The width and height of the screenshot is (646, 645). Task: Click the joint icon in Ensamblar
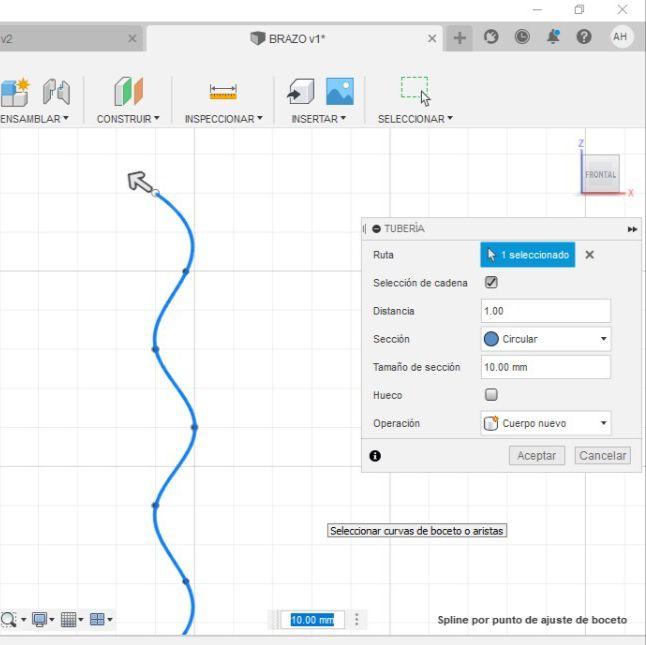pyautogui.click(x=56, y=92)
